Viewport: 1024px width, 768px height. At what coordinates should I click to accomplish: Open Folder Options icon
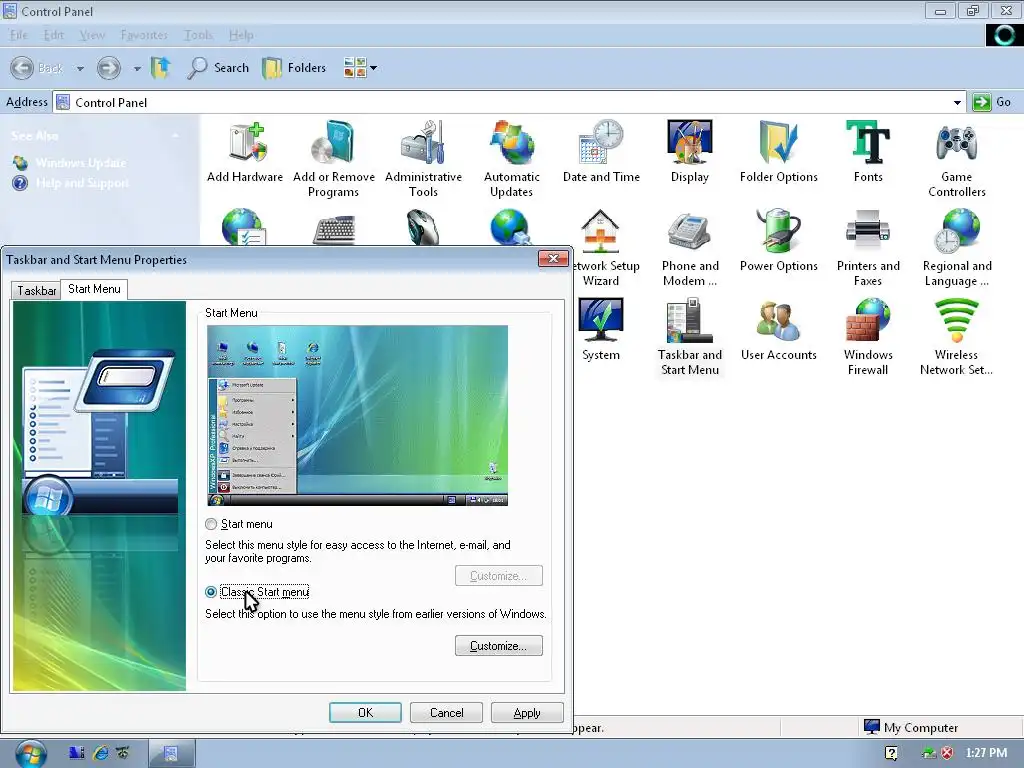click(778, 152)
